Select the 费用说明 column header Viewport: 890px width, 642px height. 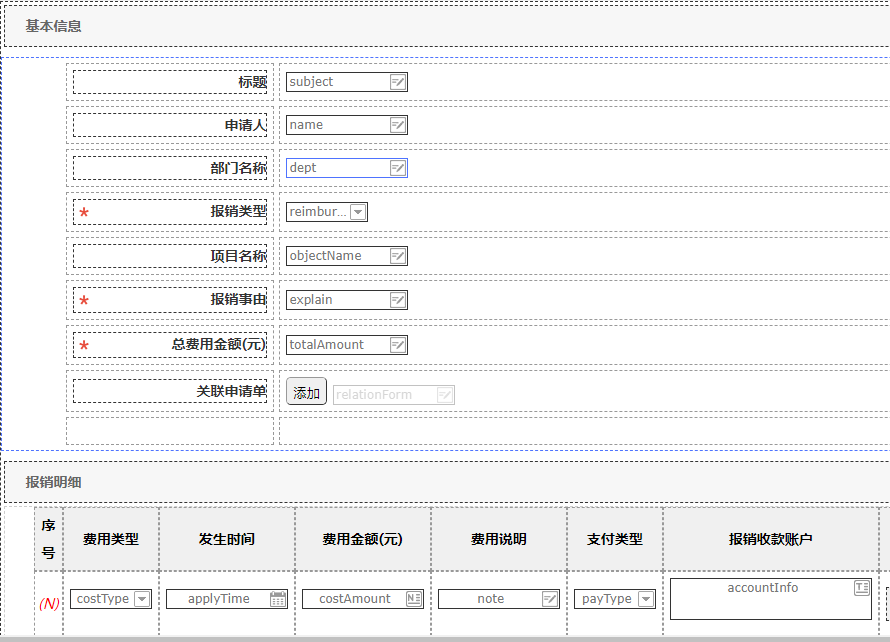click(x=499, y=539)
